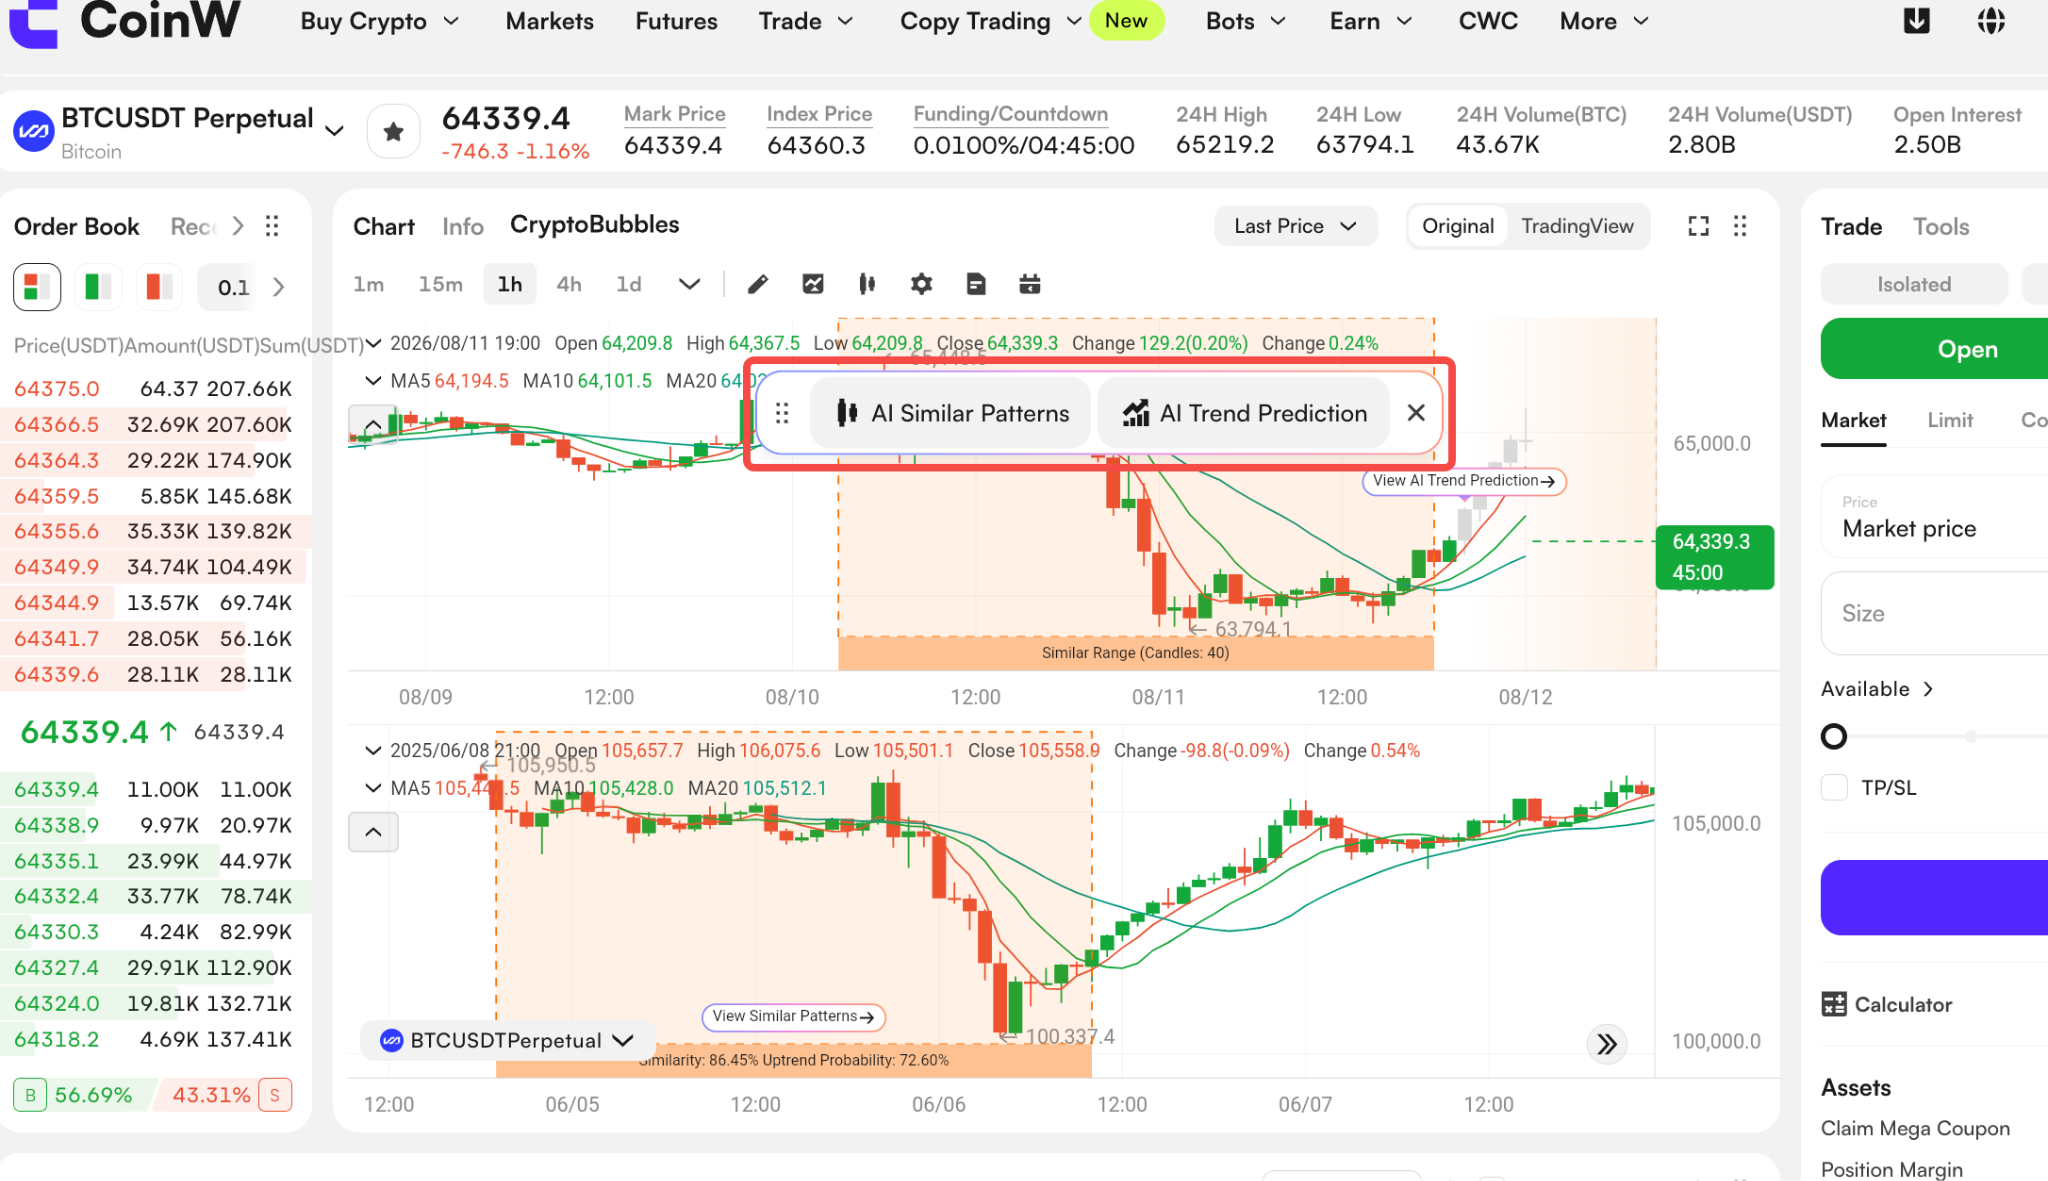Open the Calculator

(1887, 1004)
